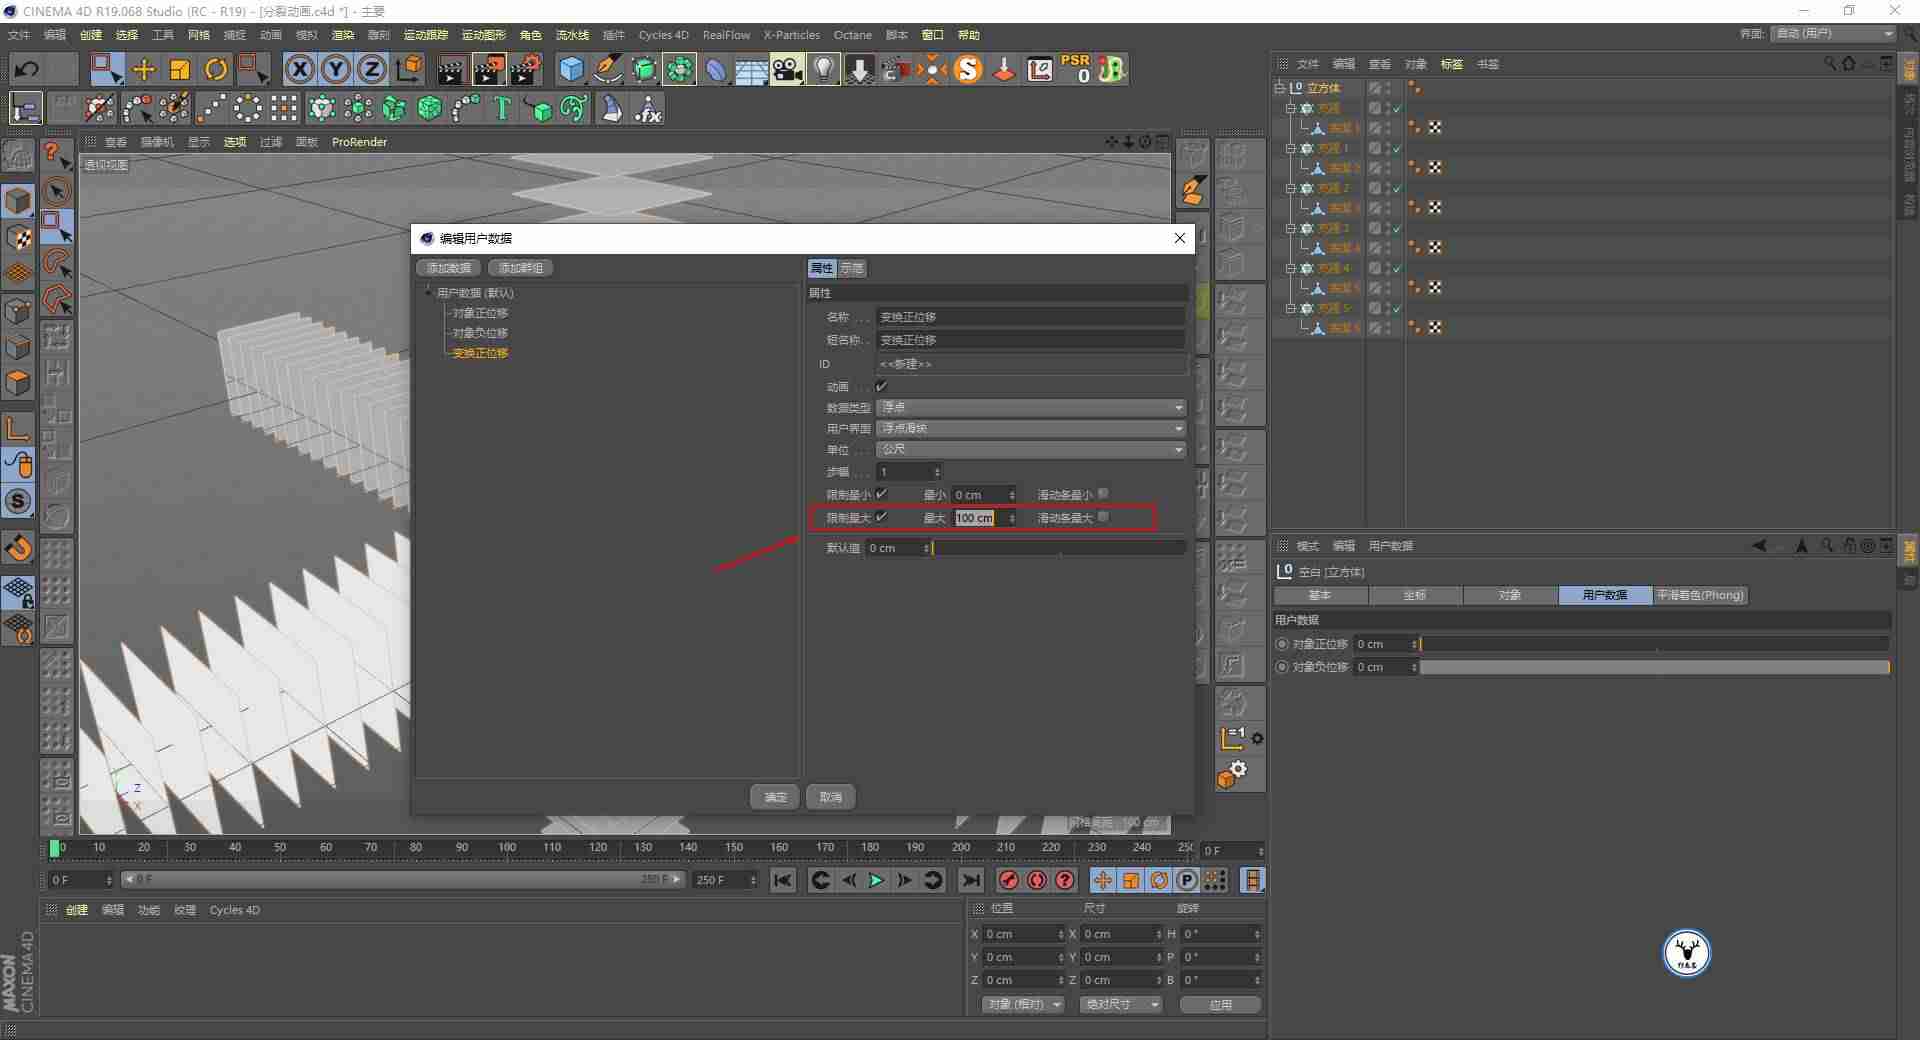Toggle keyframe dot for 对象负位移

coord(1282,667)
